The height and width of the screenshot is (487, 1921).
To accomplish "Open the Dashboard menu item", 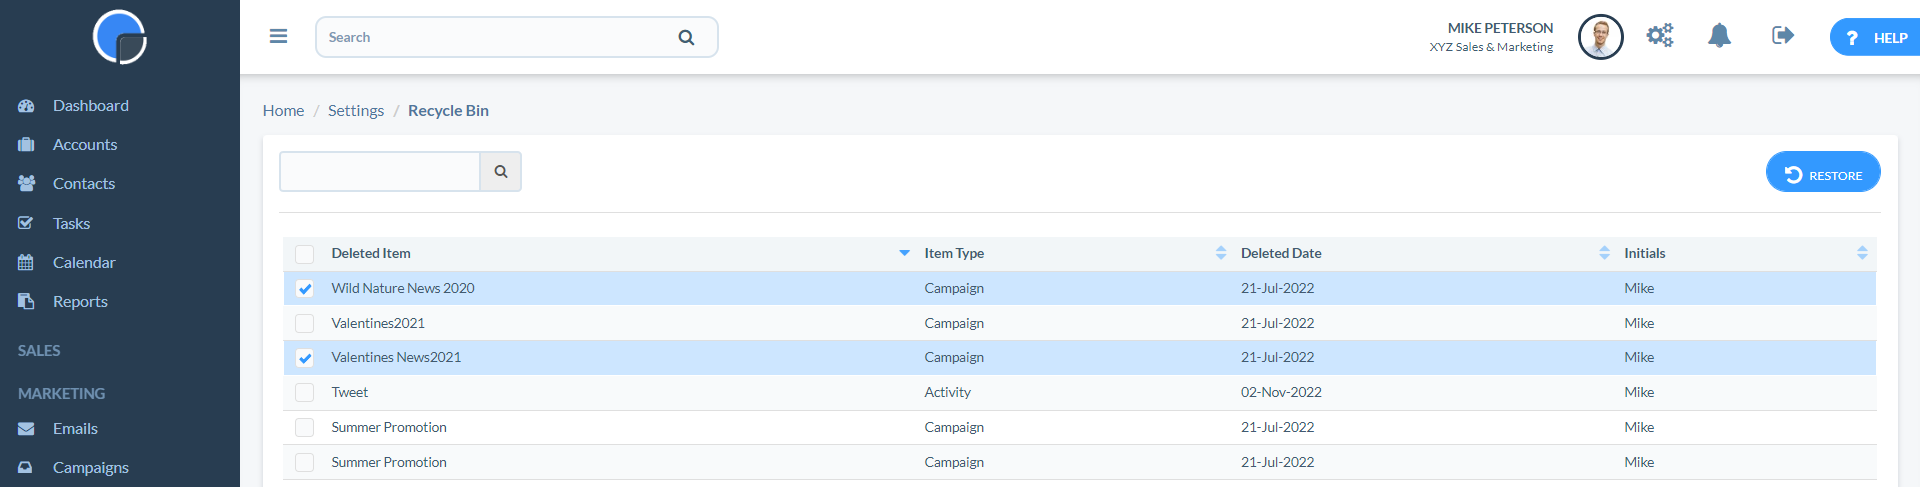I will (91, 106).
